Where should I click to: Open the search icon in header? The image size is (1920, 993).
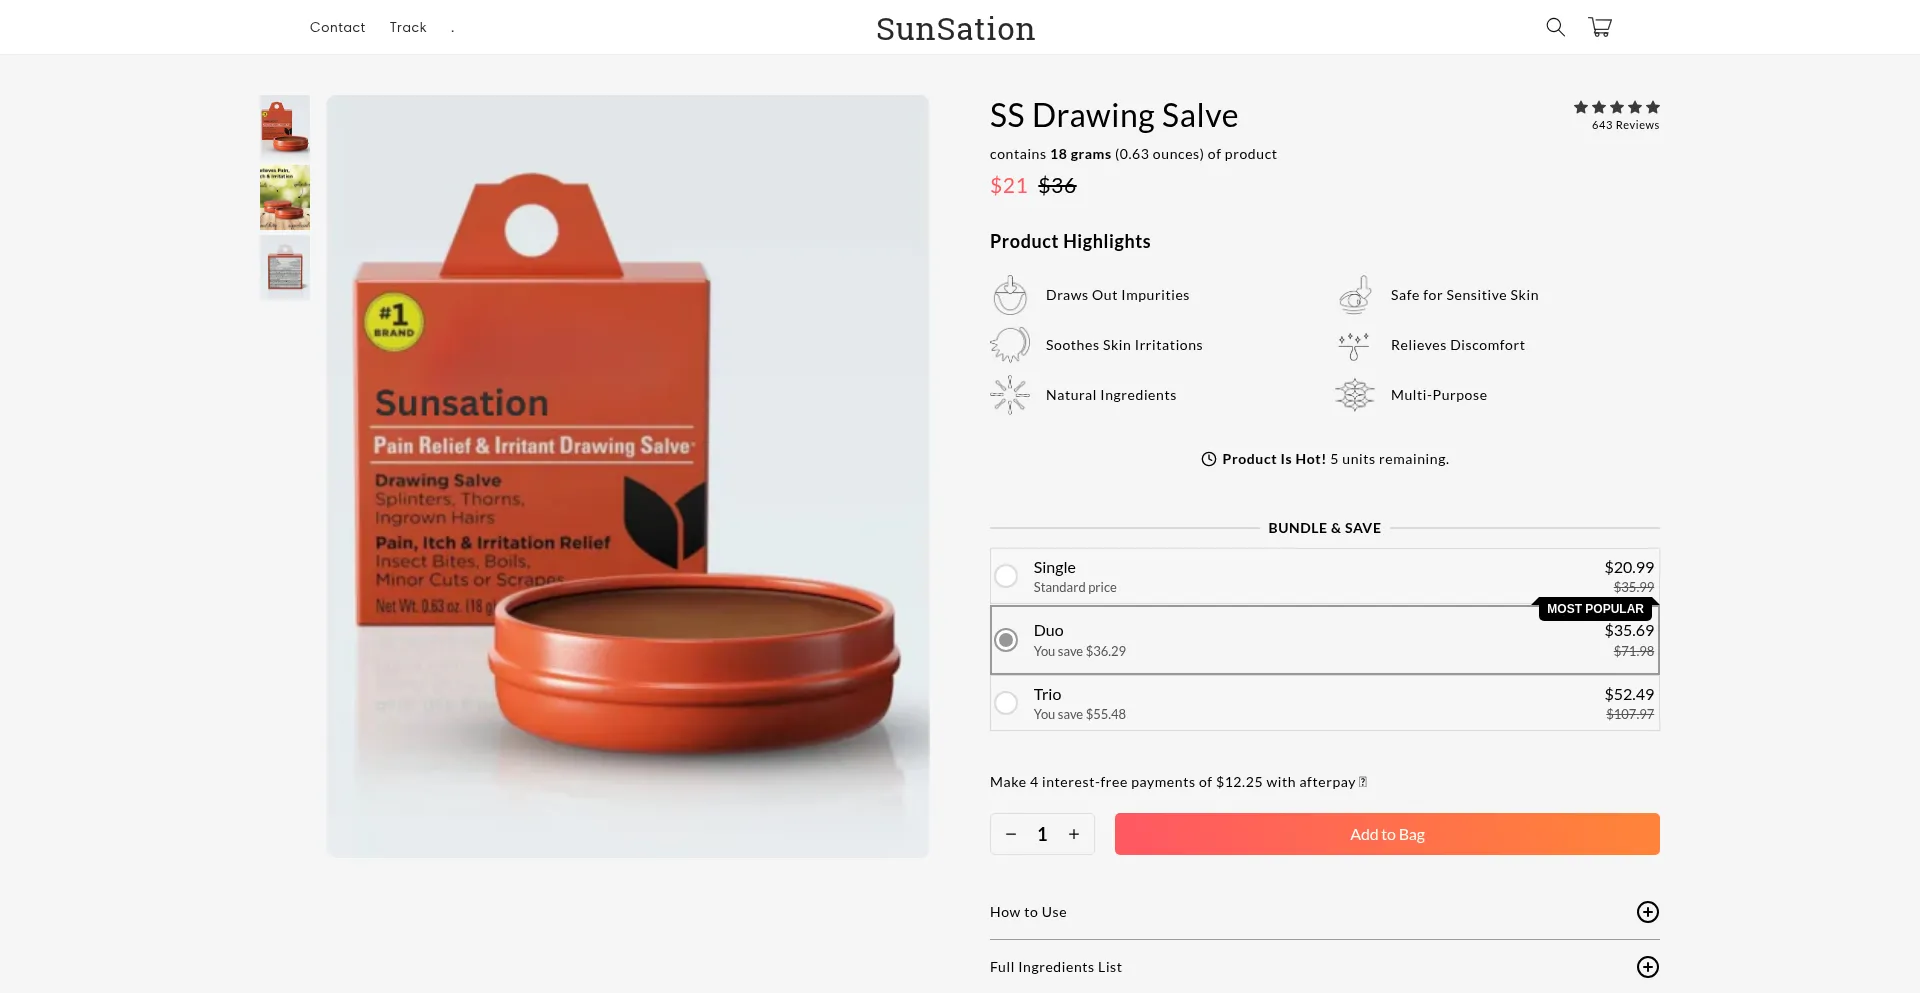(1555, 27)
